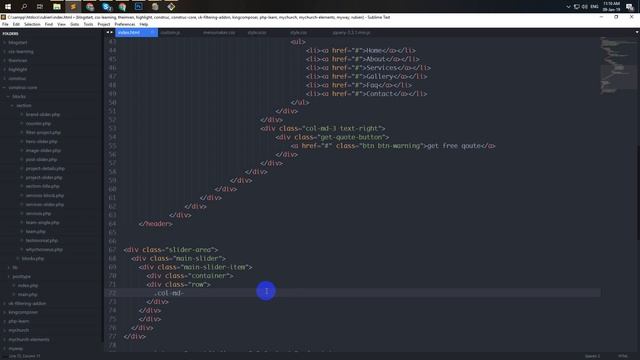Open the Selection menu
640x360 pixels.
point(32,24)
